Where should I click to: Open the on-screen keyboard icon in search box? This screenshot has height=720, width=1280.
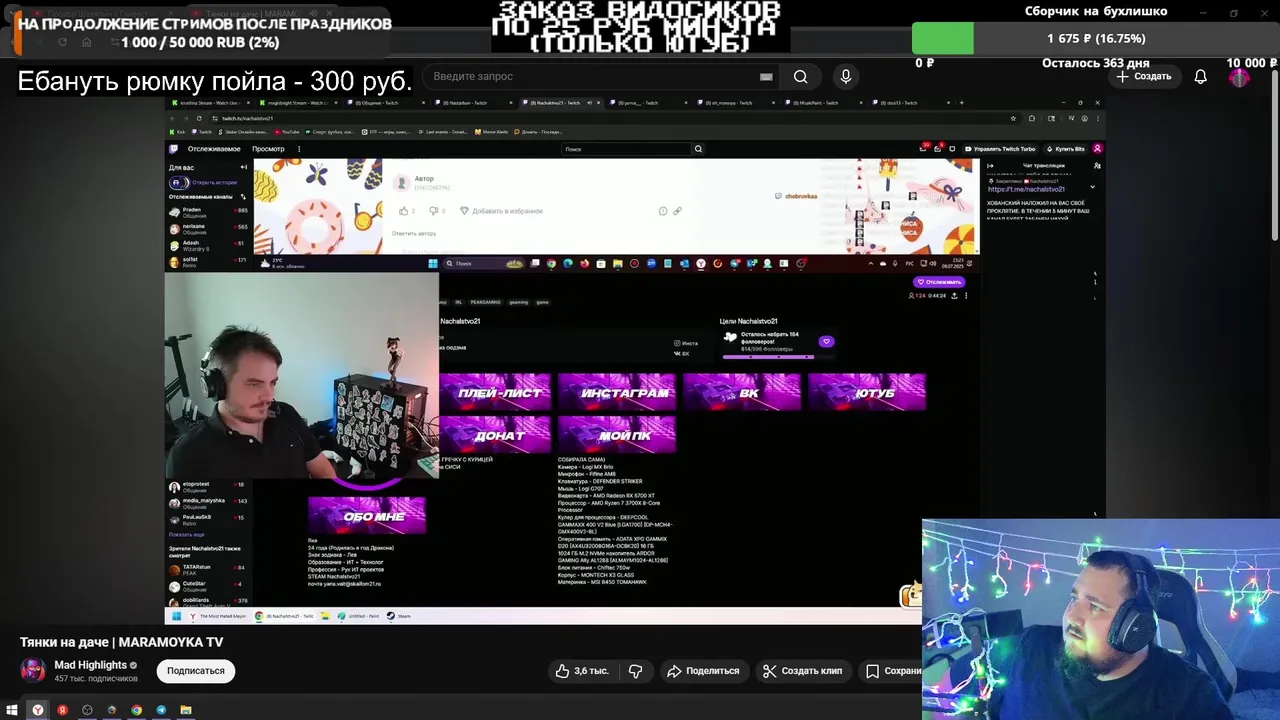pyautogui.click(x=766, y=76)
